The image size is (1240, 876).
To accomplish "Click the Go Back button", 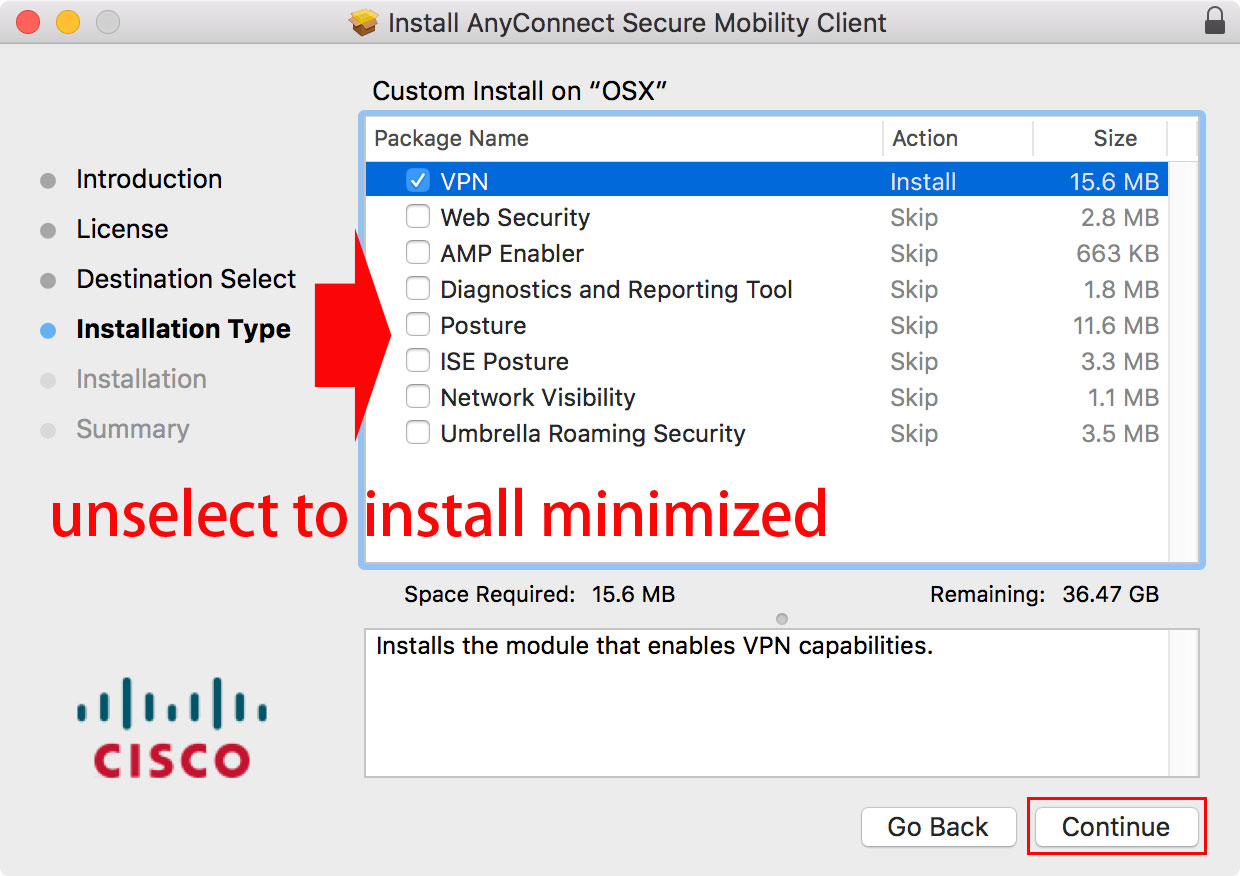I will pyautogui.click(x=938, y=827).
